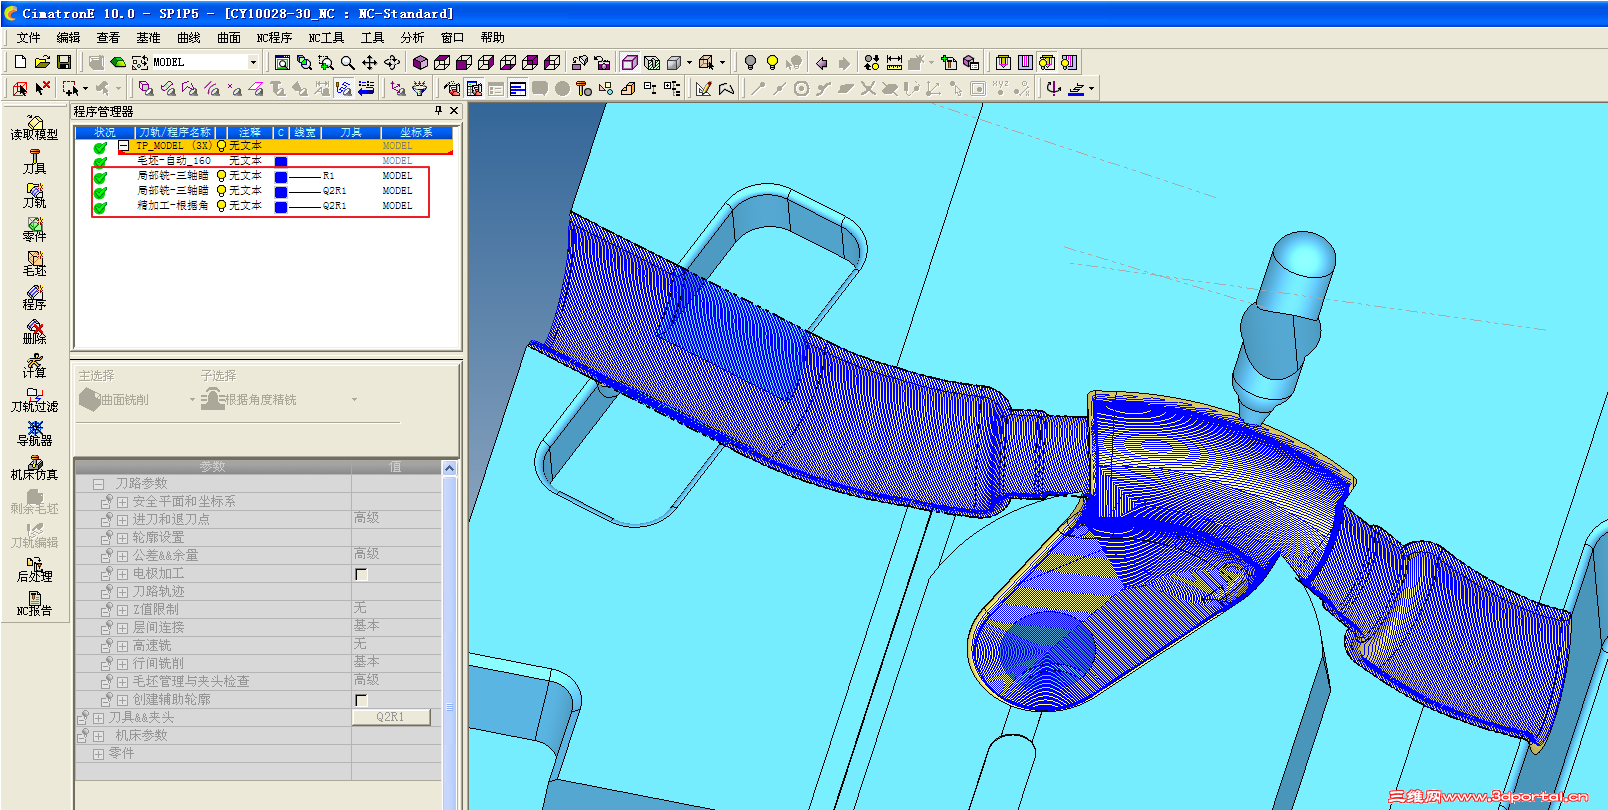
Task: Toggle the 创建辅助轮廓 checkbox
Action: pyautogui.click(x=361, y=700)
